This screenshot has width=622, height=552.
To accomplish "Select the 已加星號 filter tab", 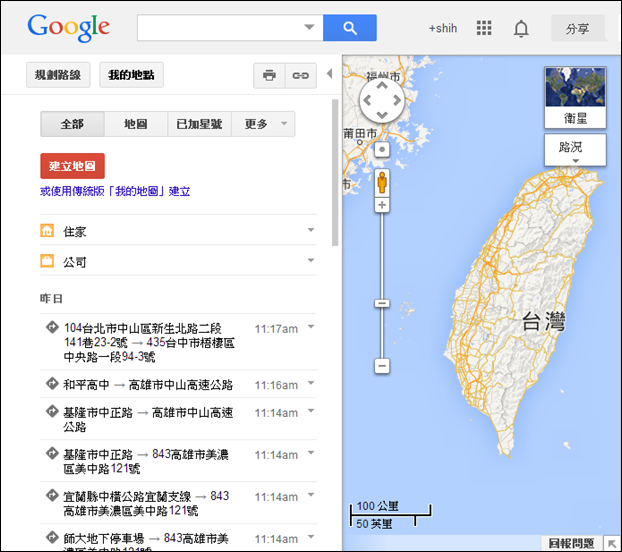I will coord(200,124).
